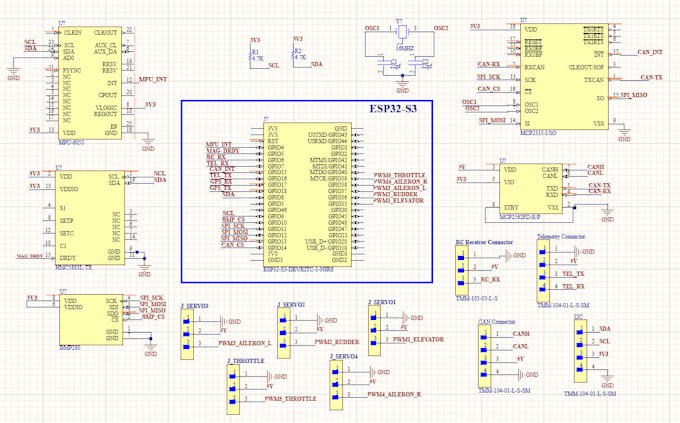Select the RC Receiver Connector title
Screen dimensions: 680x423
pyautogui.click(x=484, y=242)
